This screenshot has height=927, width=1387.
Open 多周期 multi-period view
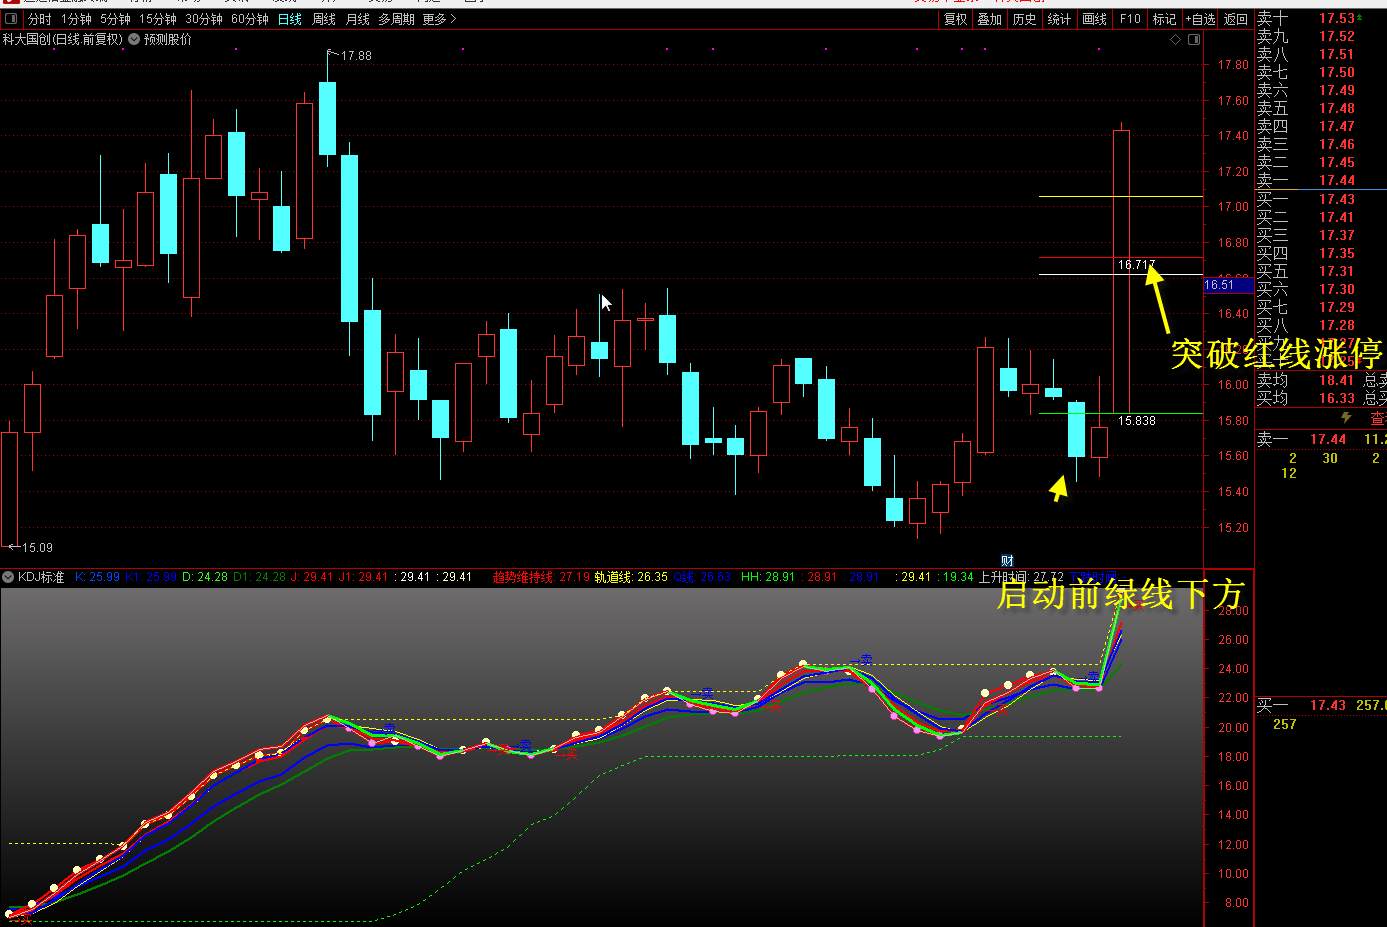[396, 19]
